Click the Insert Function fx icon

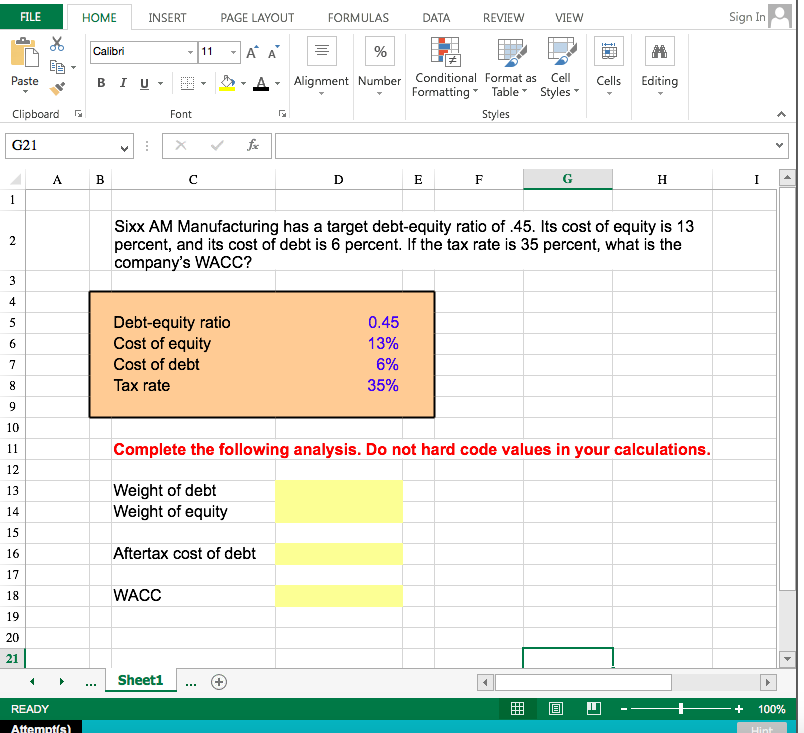(253, 146)
